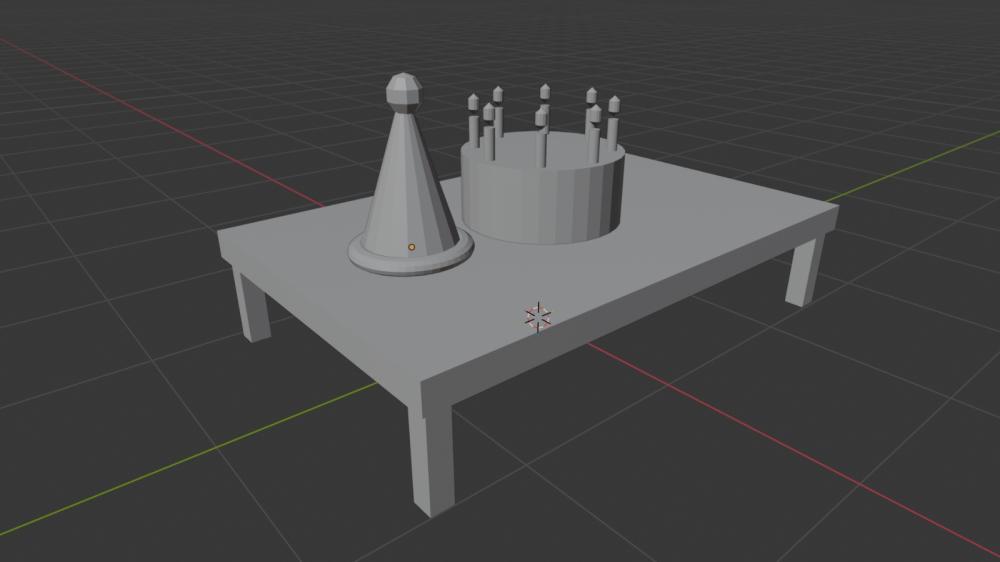
Task: Click the green Y axis line at lower left
Action: 191,457
